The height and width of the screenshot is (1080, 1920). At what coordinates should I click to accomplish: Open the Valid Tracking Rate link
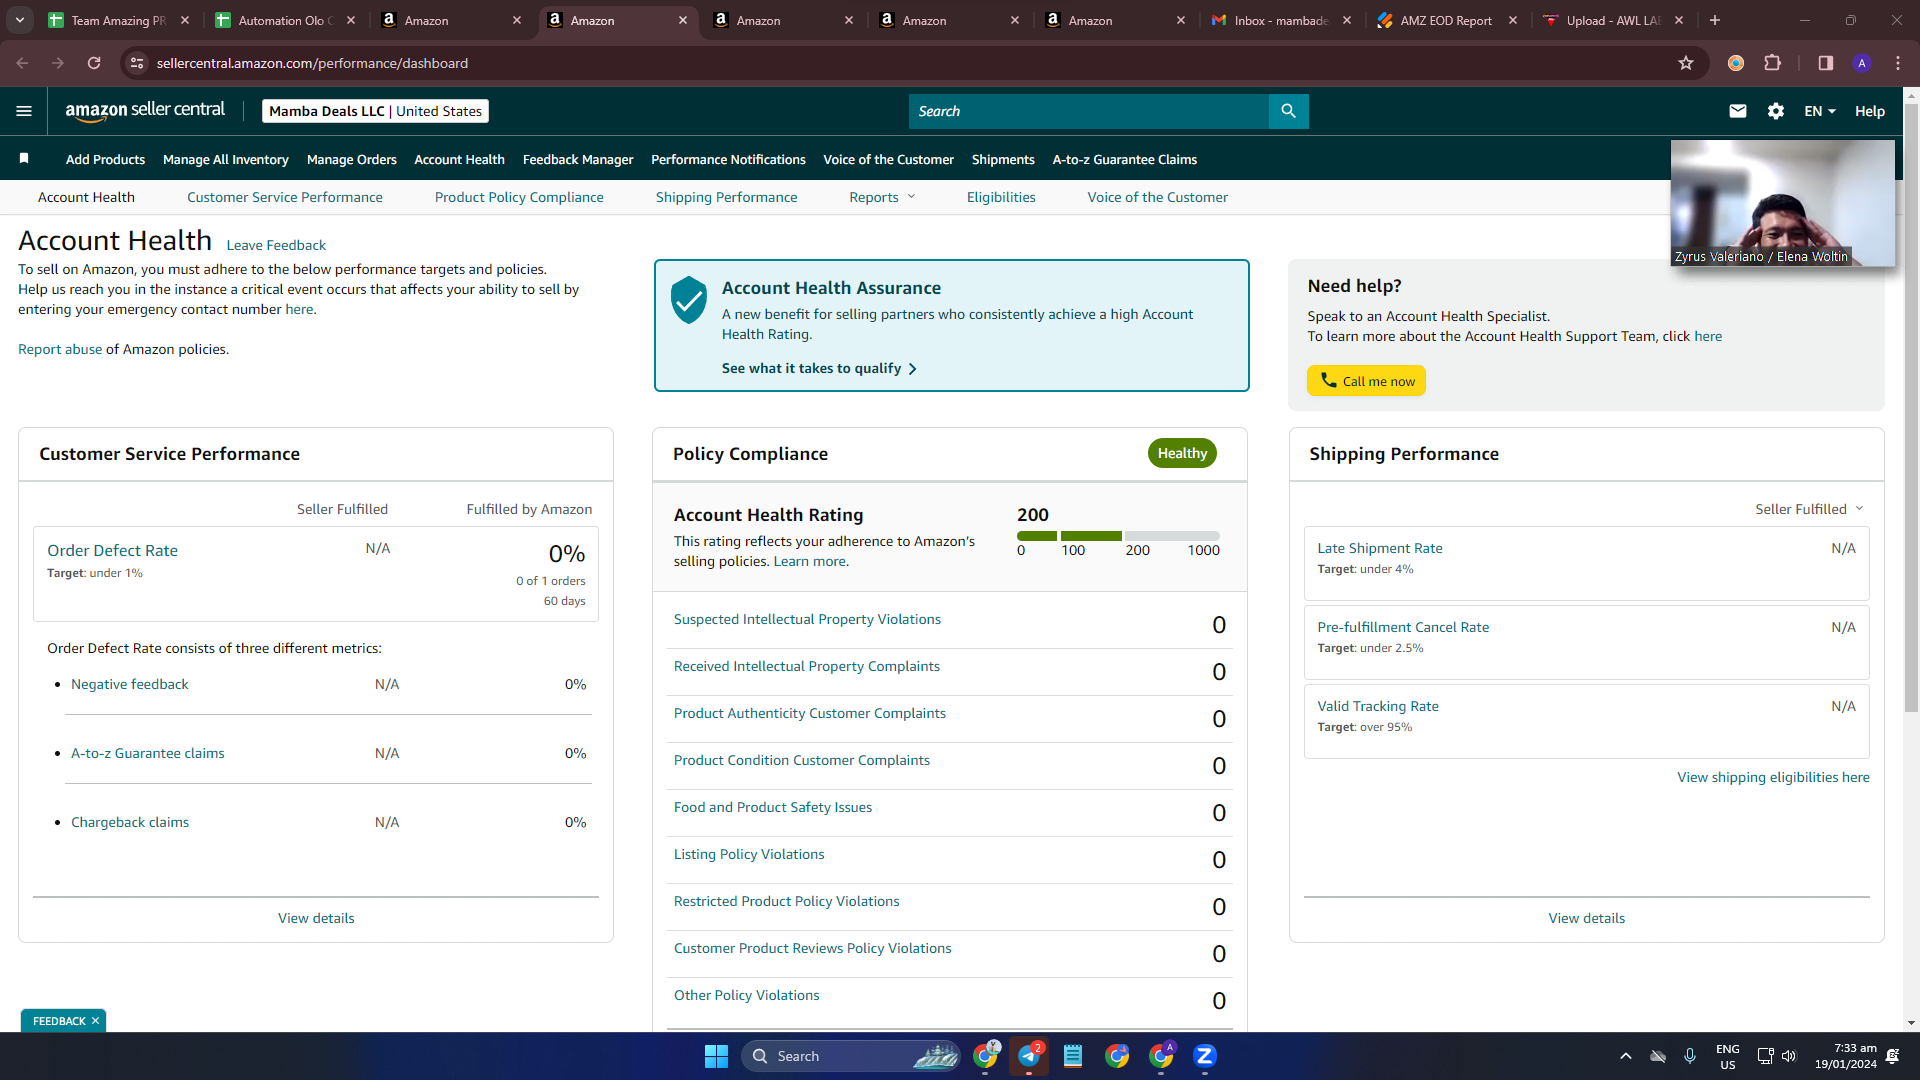(x=1378, y=706)
